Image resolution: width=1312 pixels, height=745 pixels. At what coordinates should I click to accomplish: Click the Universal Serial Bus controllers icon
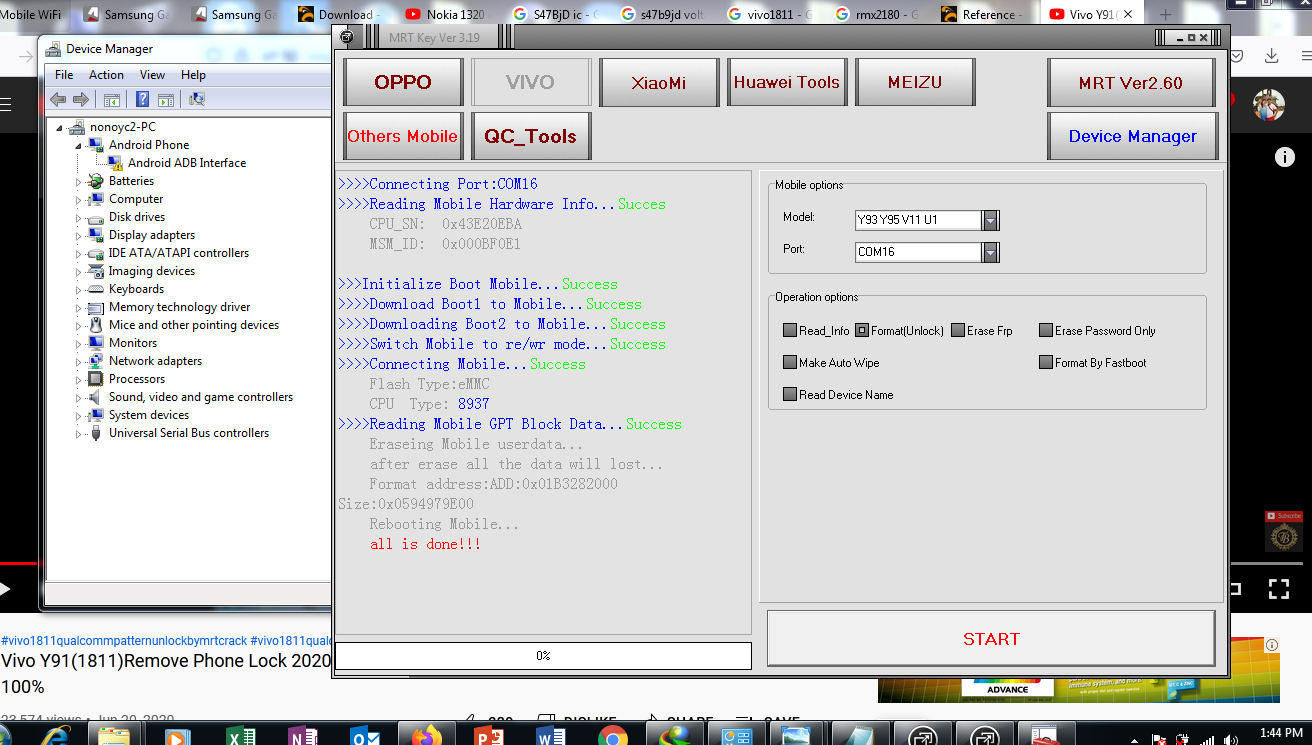click(x=96, y=433)
